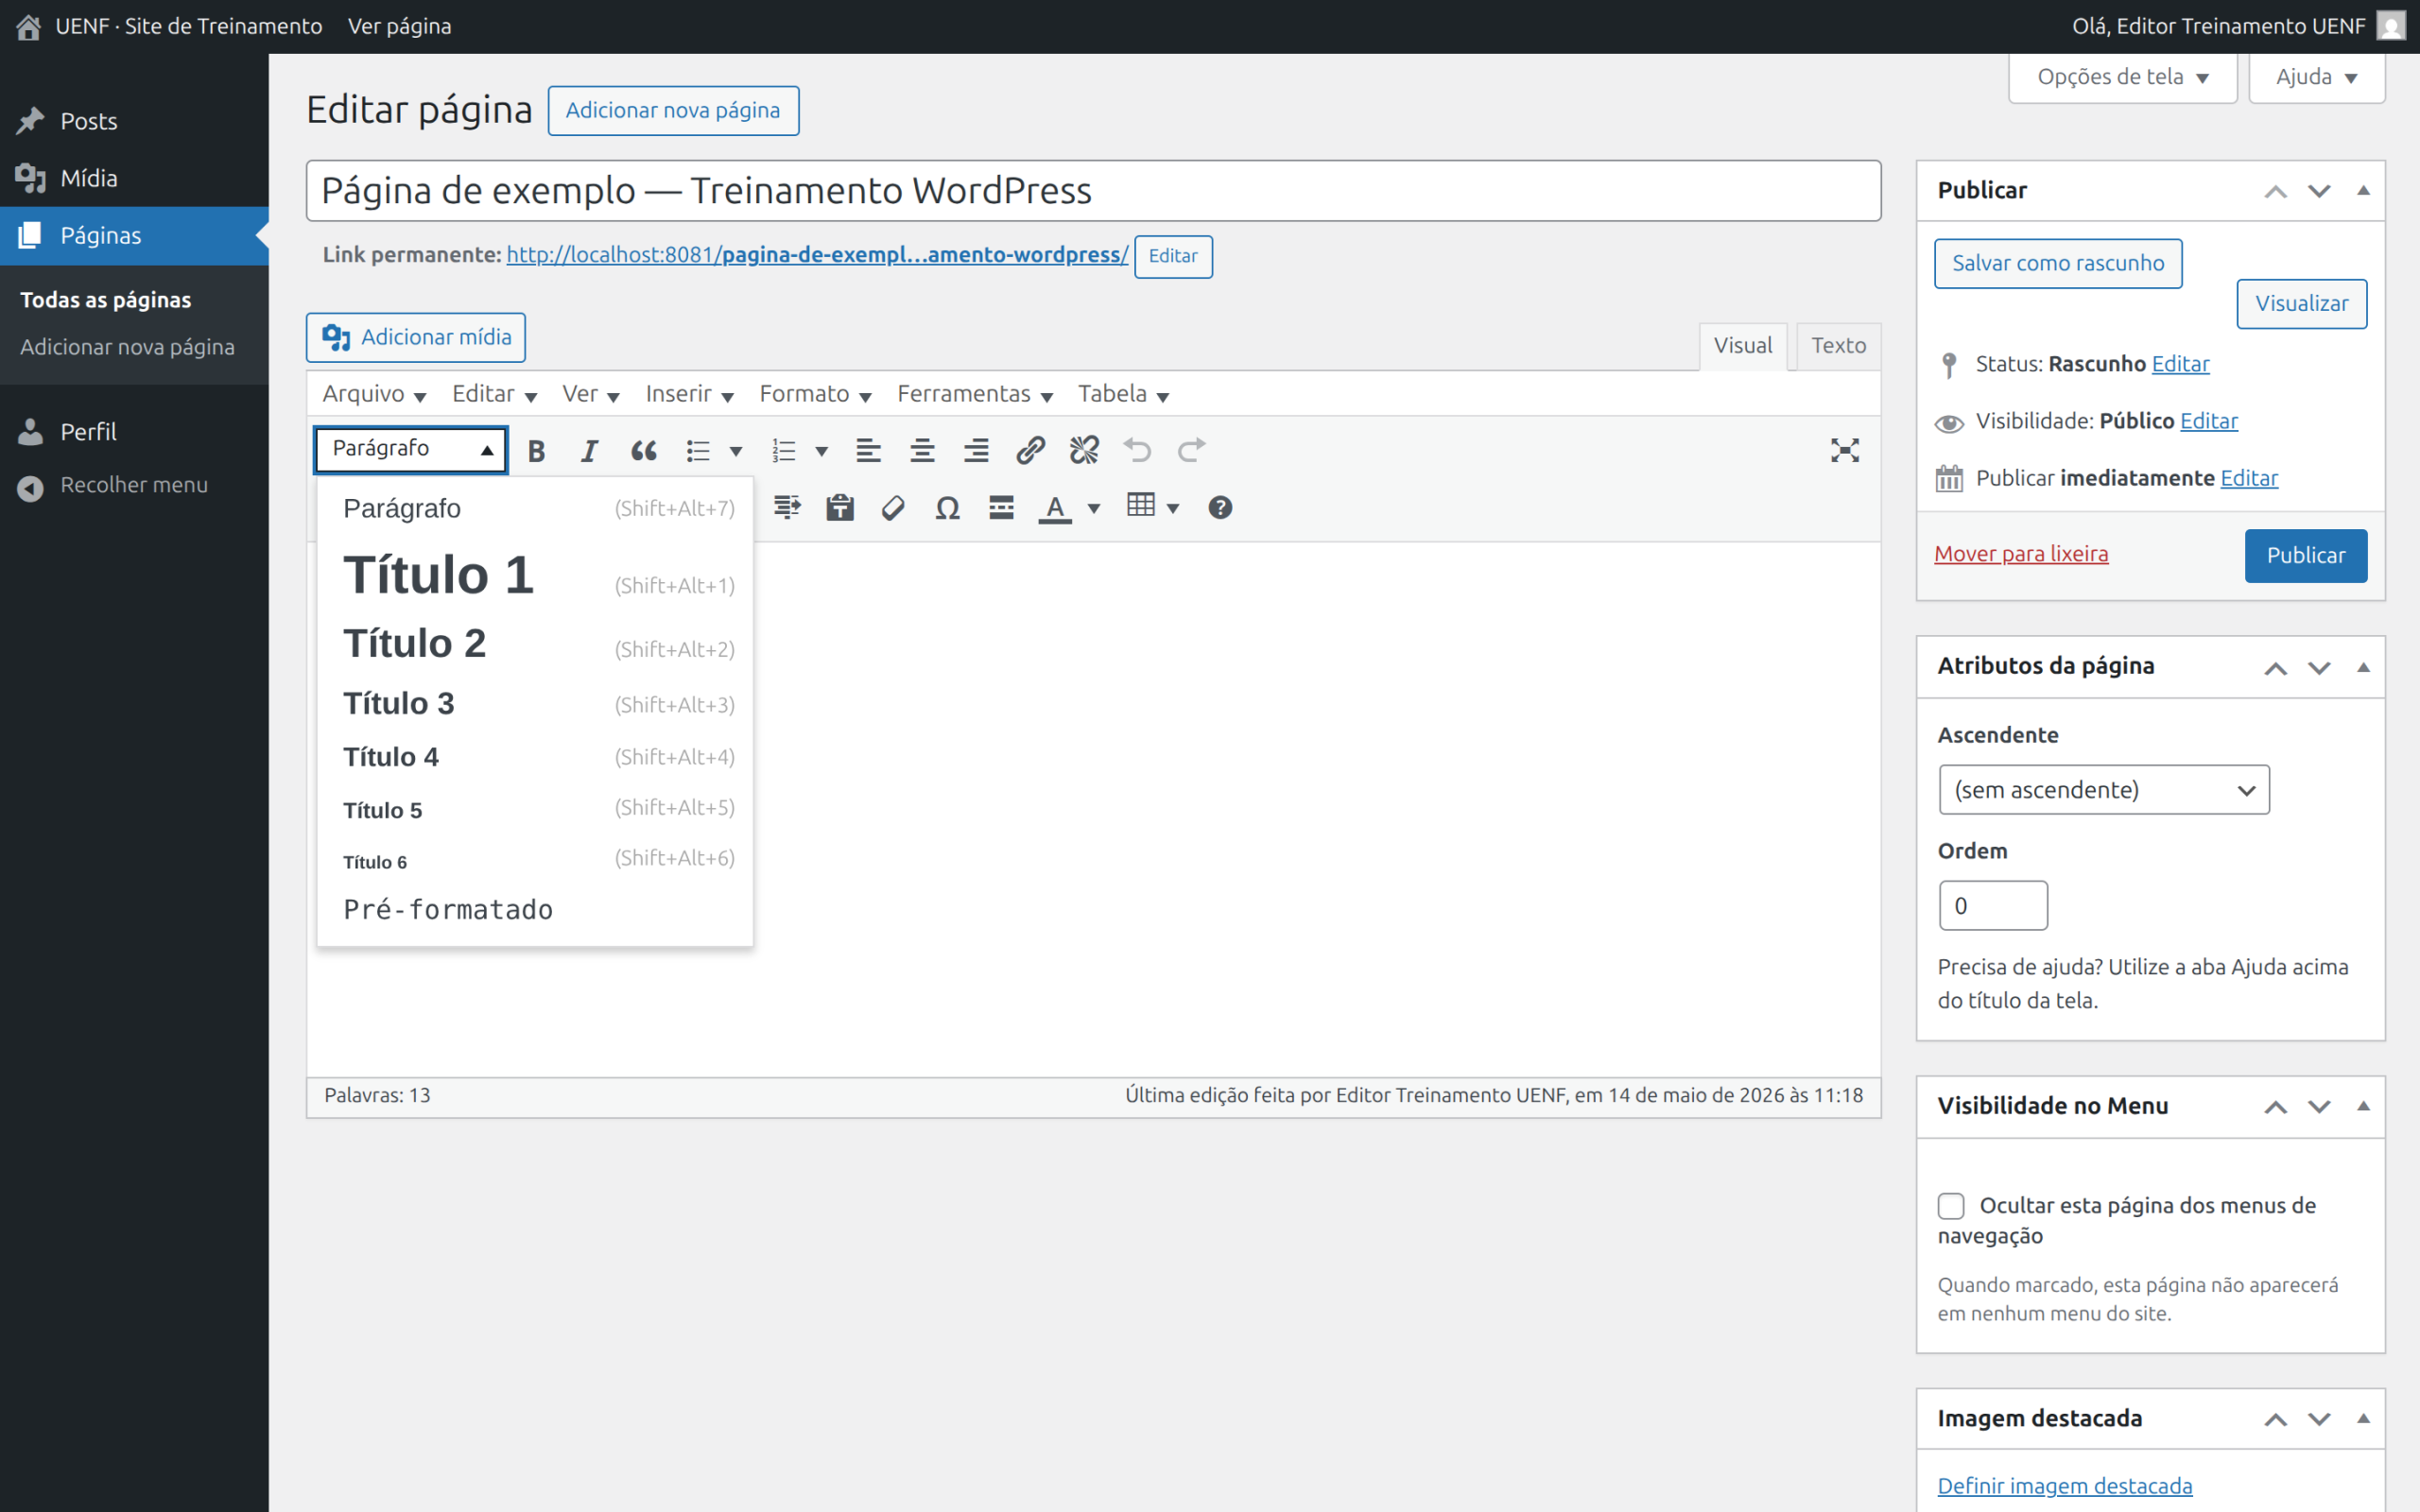Collapse the Visibilidade no Menu panel
Image resolution: width=2420 pixels, height=1512 pixels.
2363,1106
